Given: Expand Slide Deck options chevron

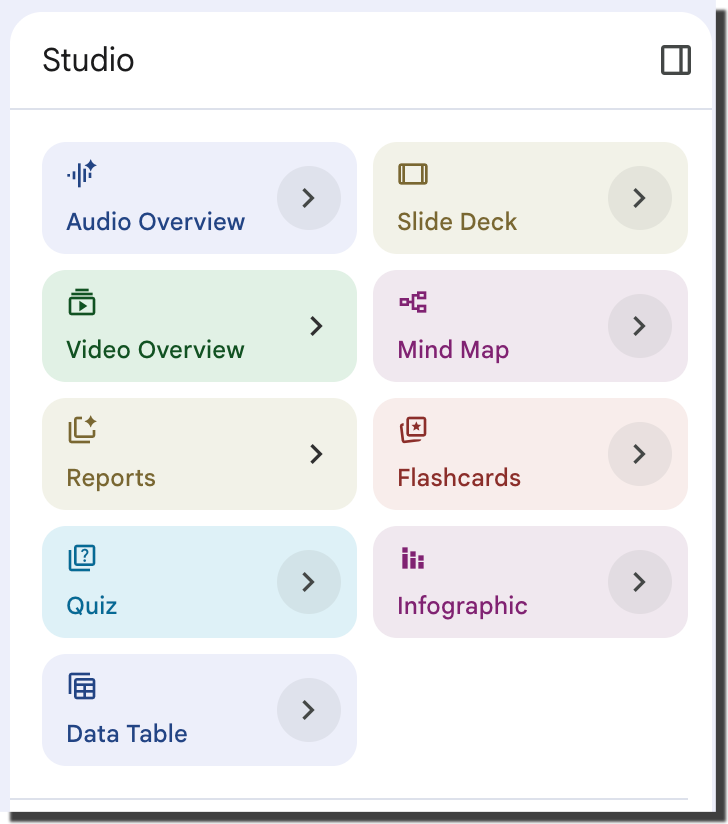Looking at the screenshot, I should [640, 198].
